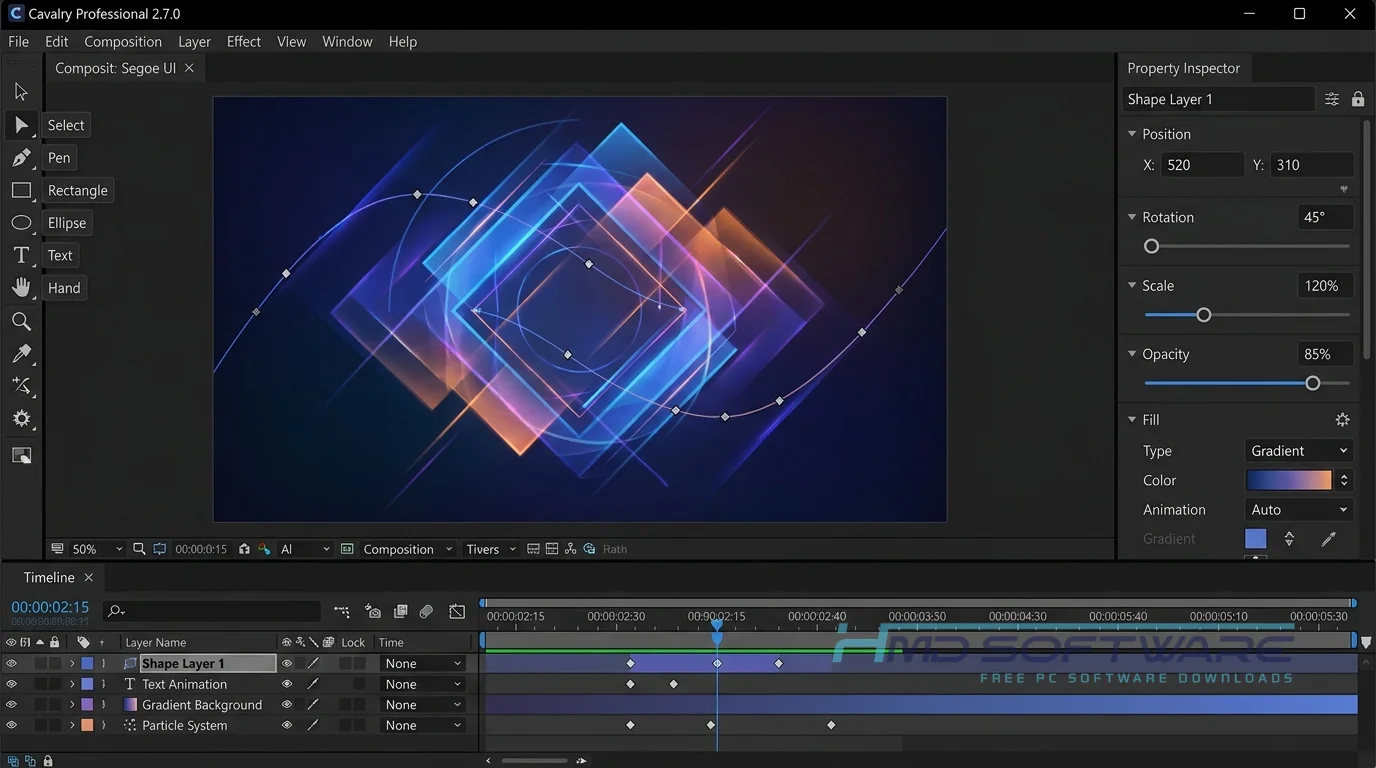Viewport: 1376px width, 768px height.
Task: Open the Animation Auto dropdown
Action: 1299,510
